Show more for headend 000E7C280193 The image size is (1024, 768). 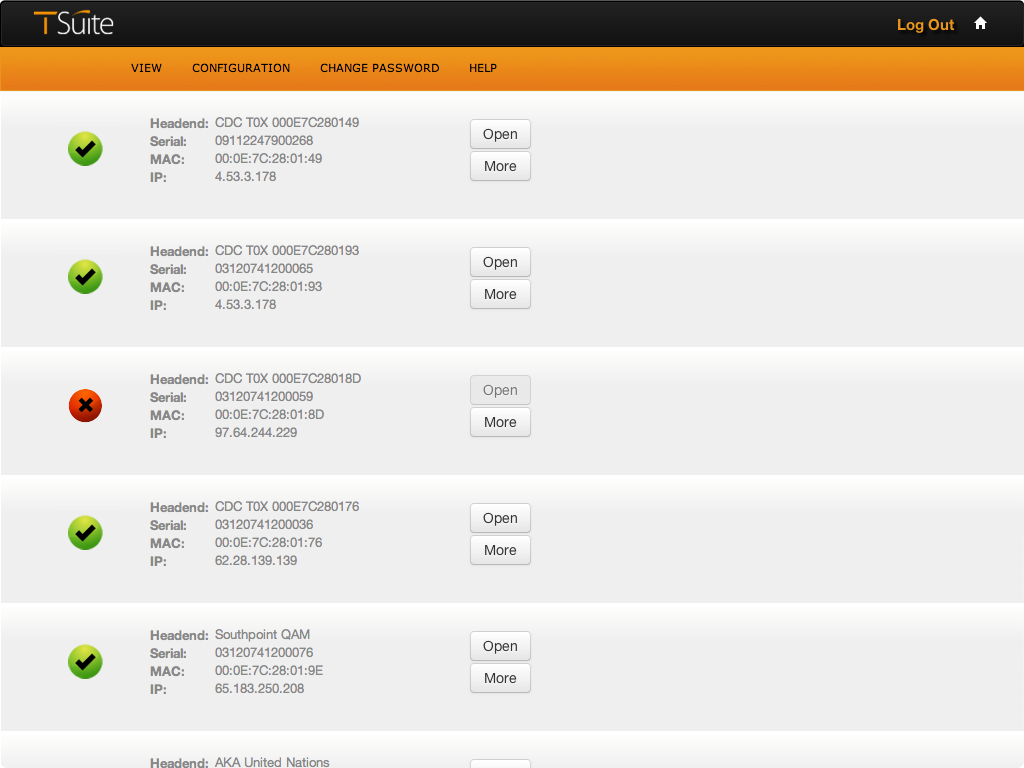pos(500,294)
